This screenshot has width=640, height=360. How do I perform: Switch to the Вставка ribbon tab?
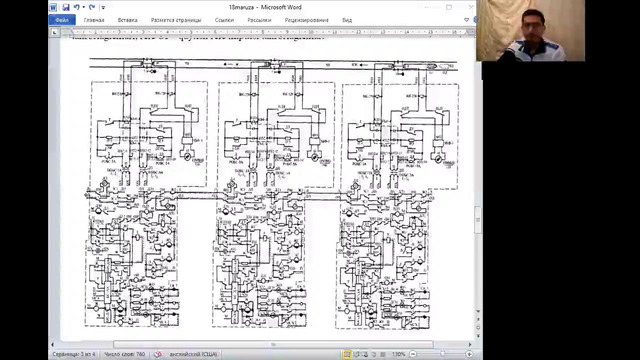tap(127, 20)
